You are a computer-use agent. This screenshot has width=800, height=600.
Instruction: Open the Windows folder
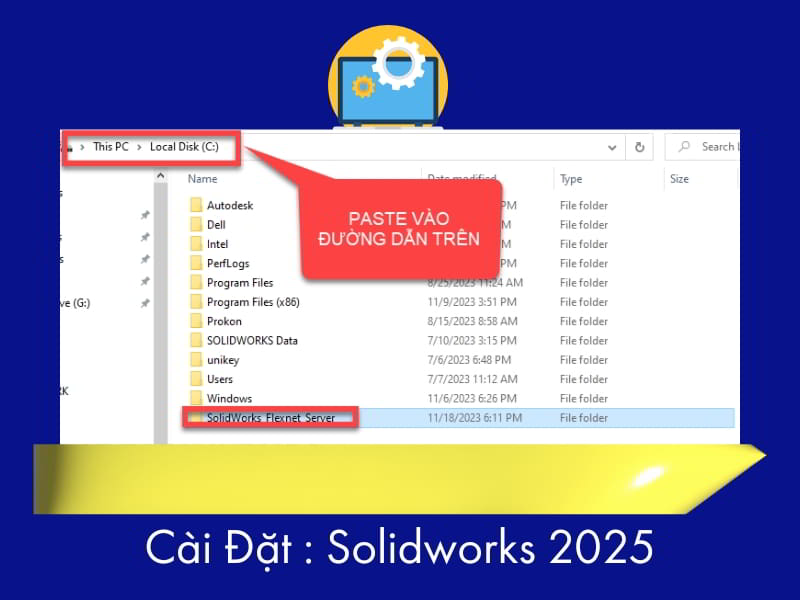pyautogui.click(x=226, y=398)
